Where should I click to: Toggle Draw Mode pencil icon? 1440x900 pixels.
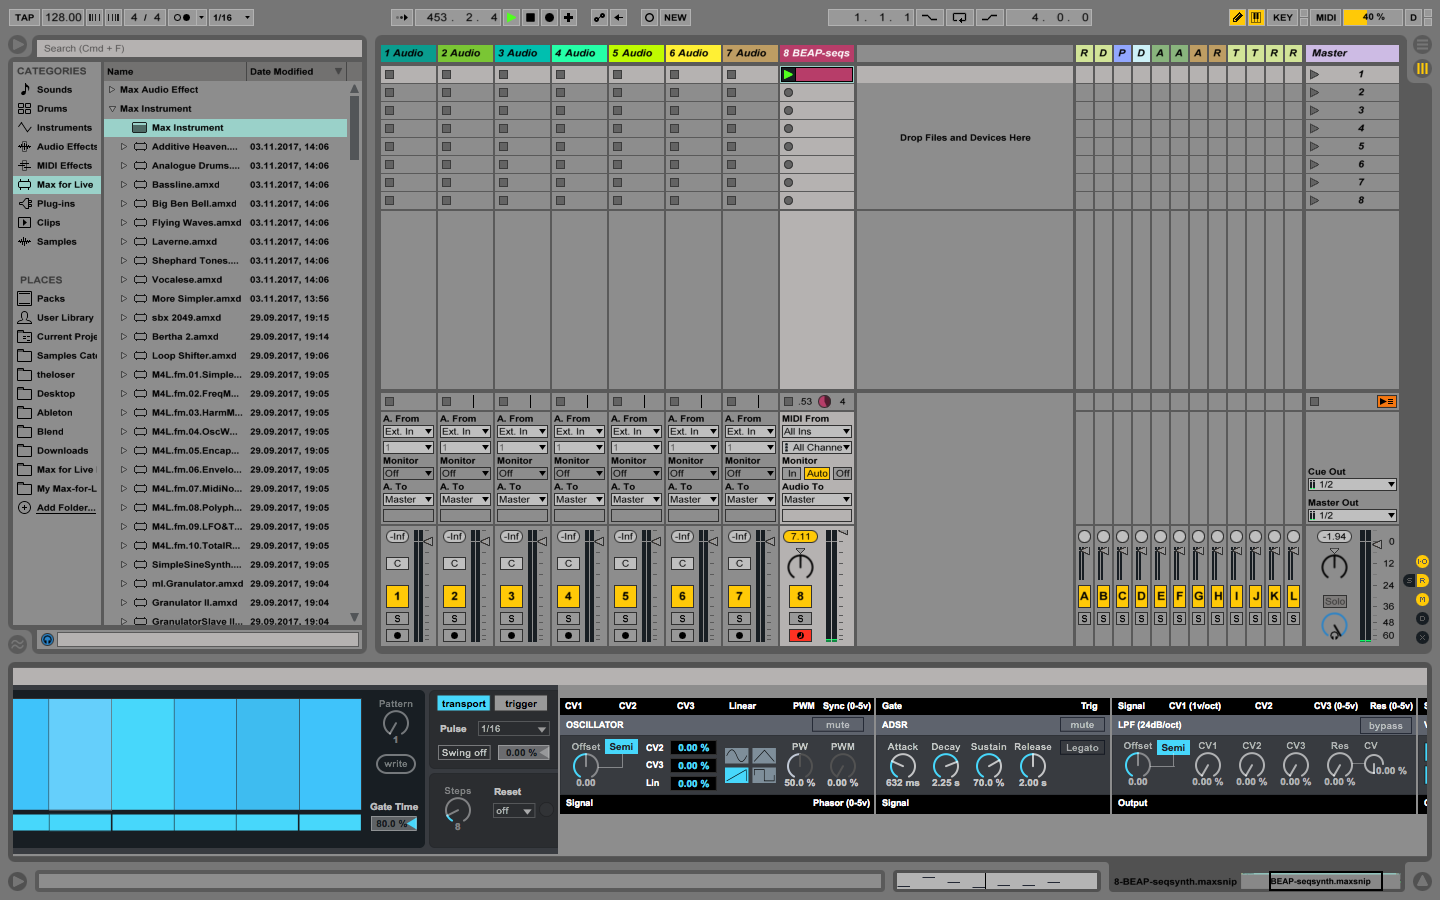[x=1237, y=17]
